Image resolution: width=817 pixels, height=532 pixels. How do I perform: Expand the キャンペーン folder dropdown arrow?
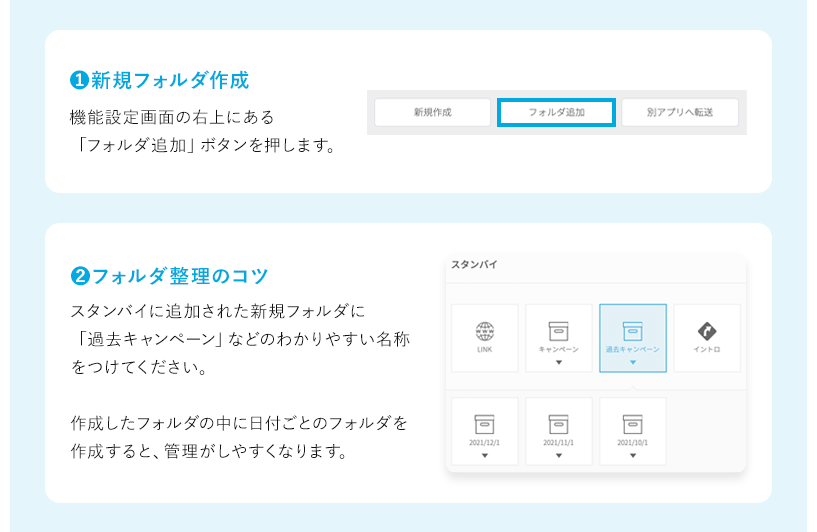[x=559, y=362]
